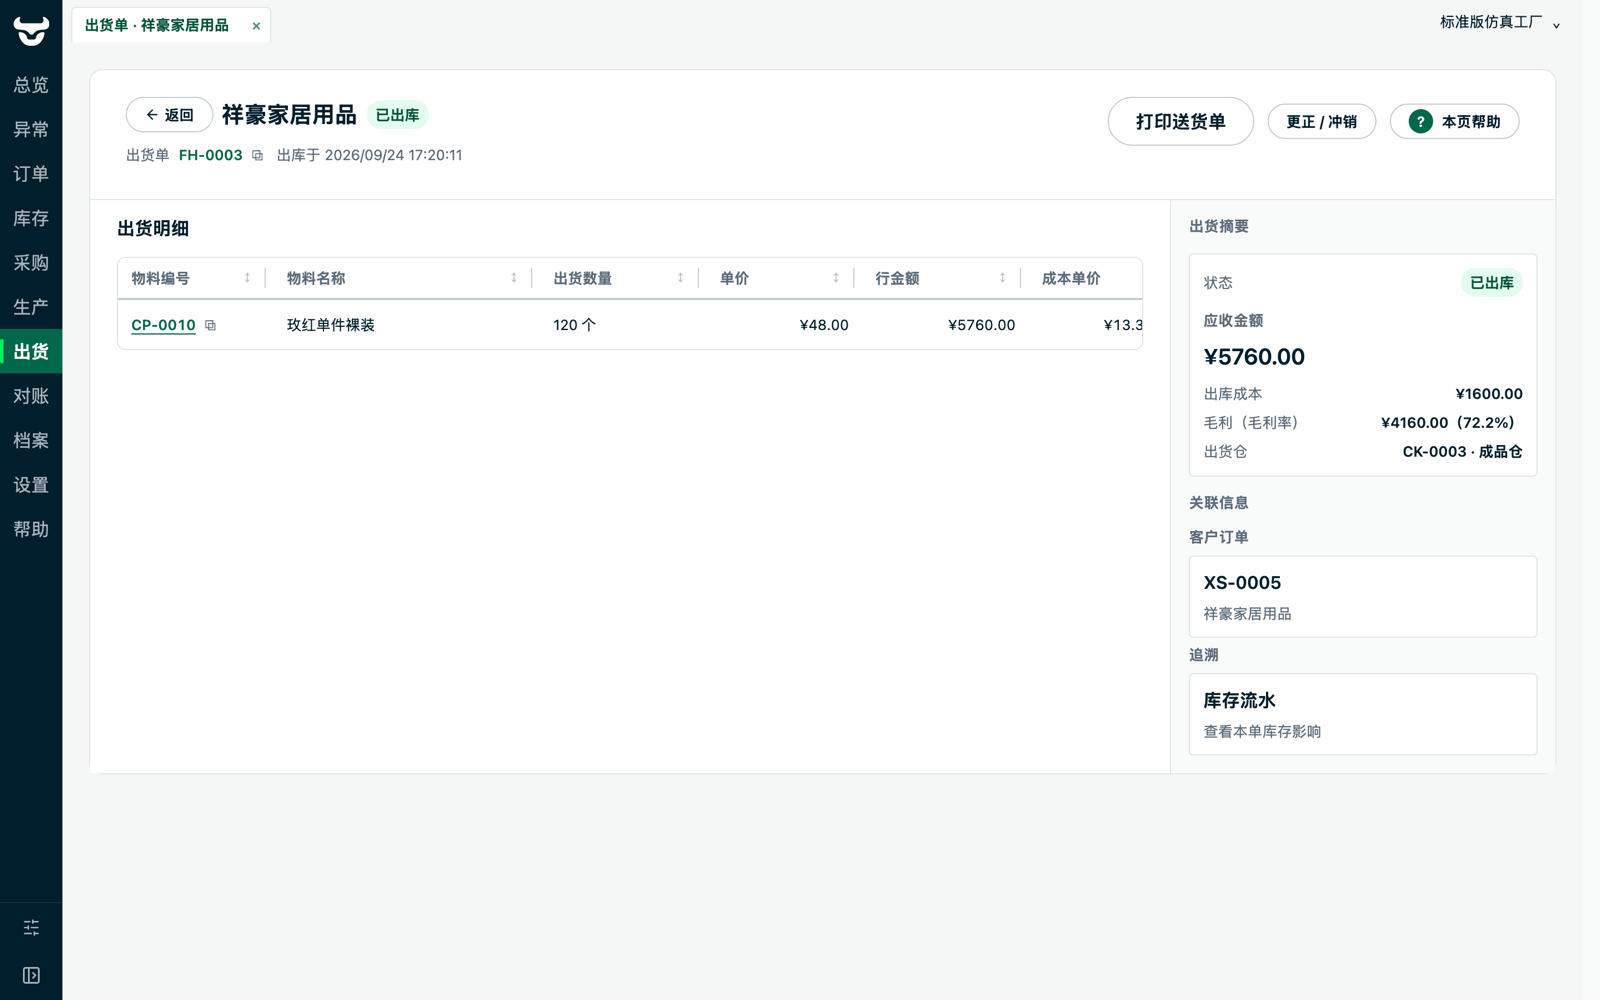This screenshot has width=1600, height=1000.
Task: Collapse the sidebar panel icon
Action: click(31, 975)
